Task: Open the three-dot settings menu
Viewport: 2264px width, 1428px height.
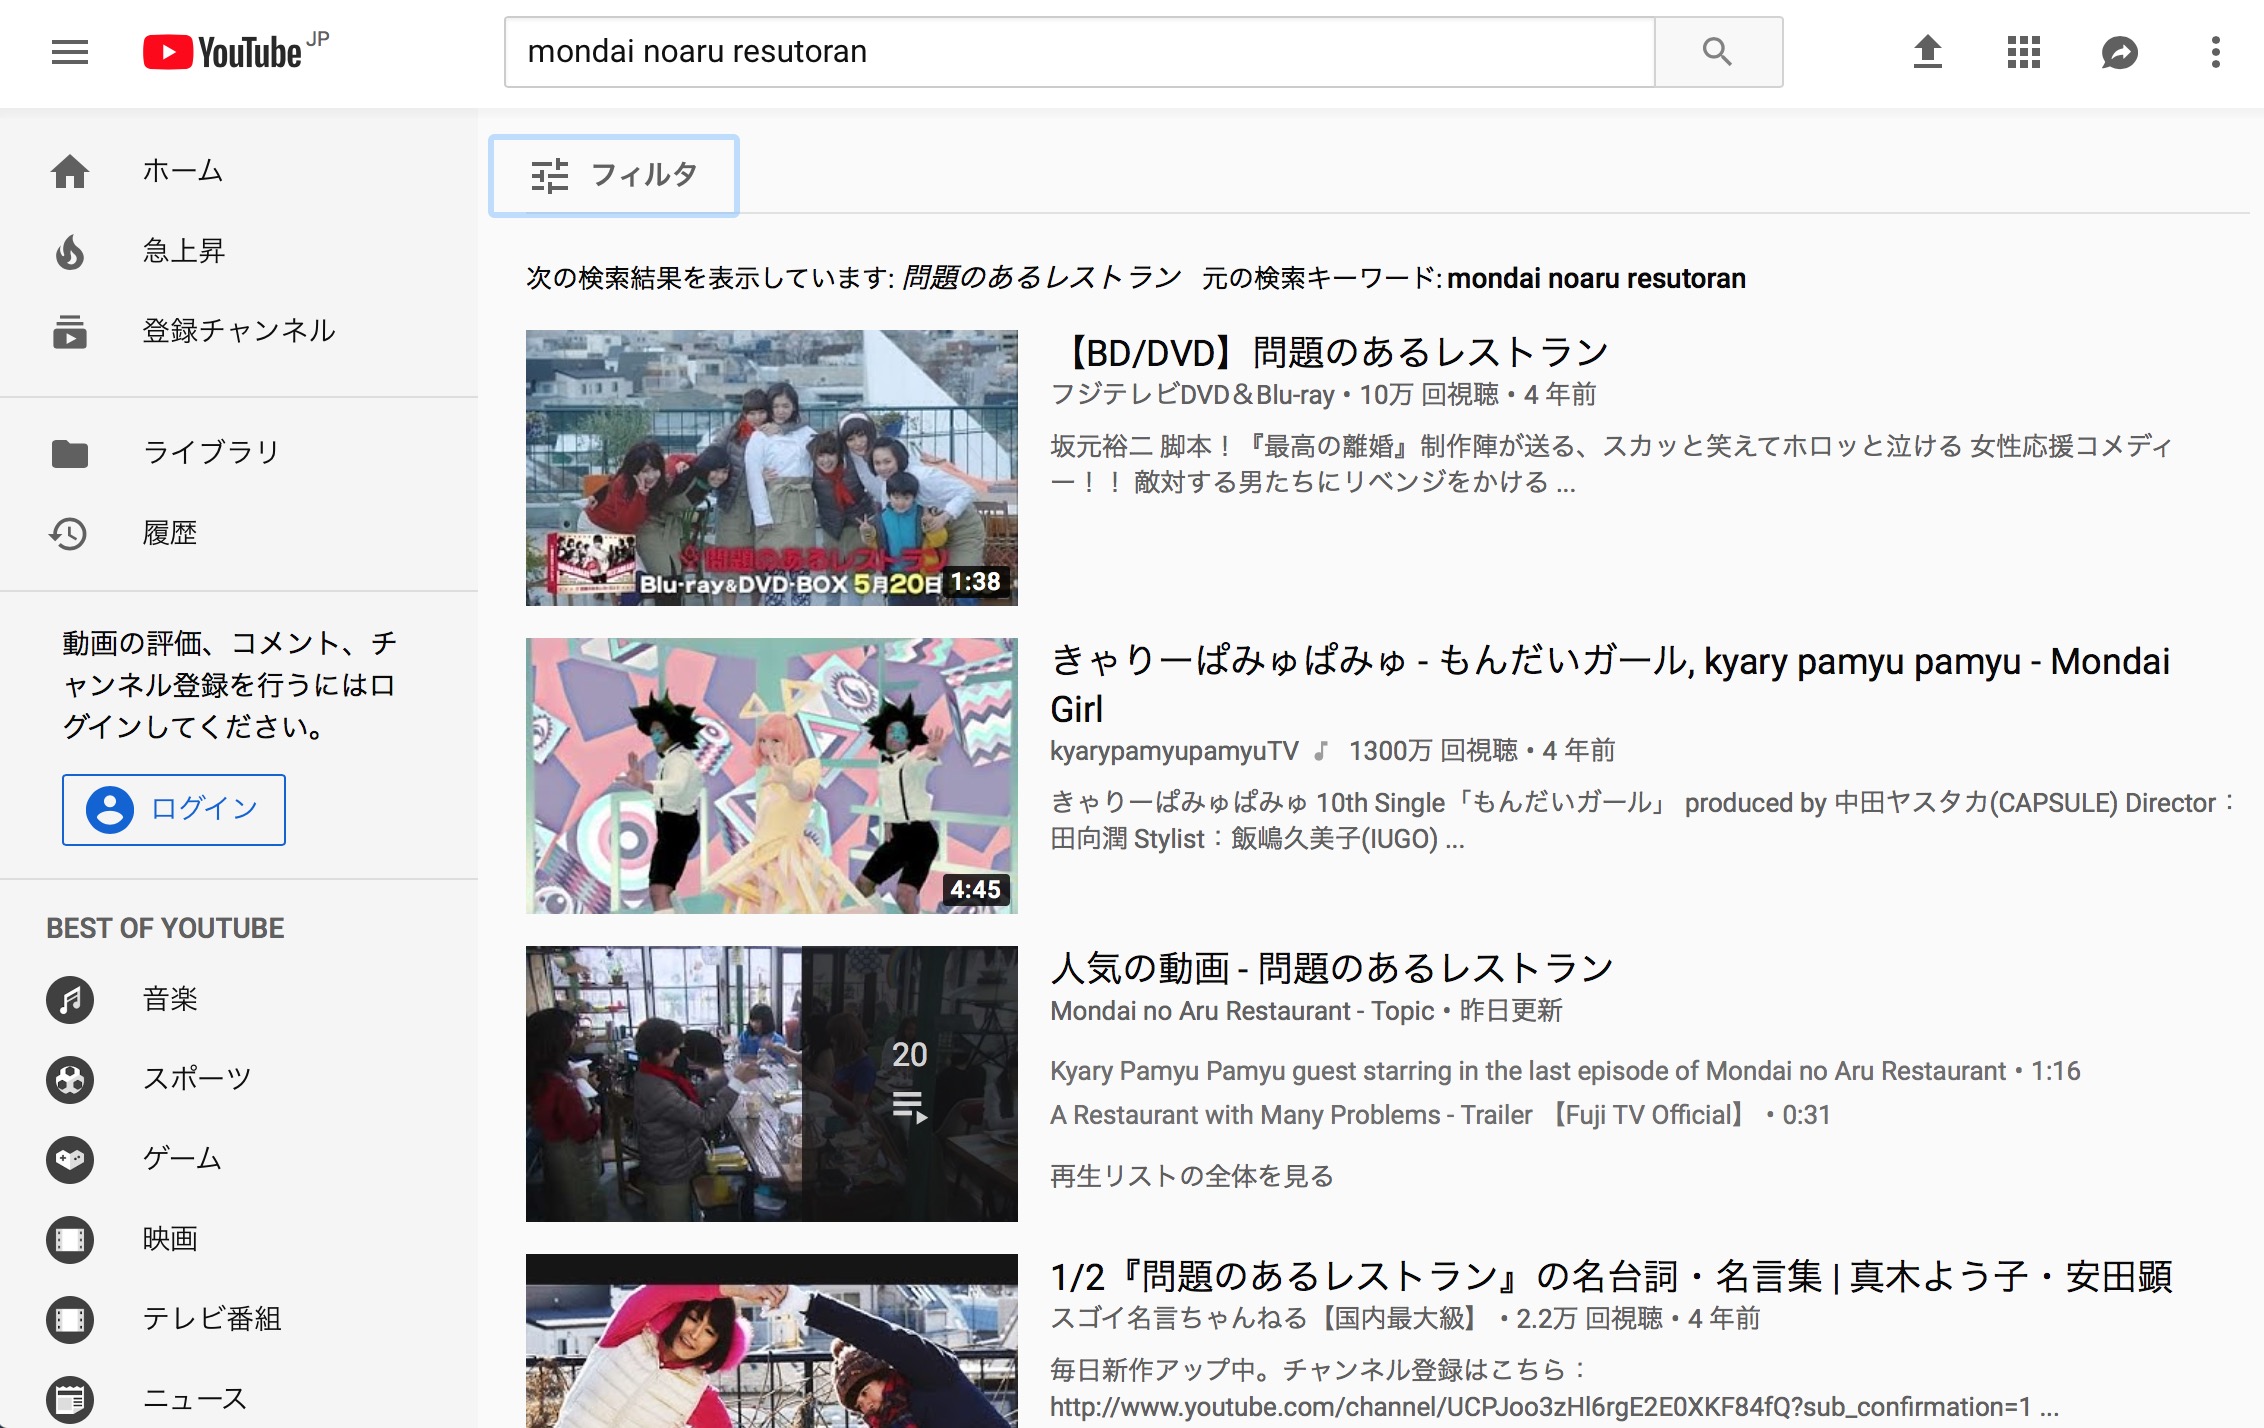Action: (x=2215, y=52)
